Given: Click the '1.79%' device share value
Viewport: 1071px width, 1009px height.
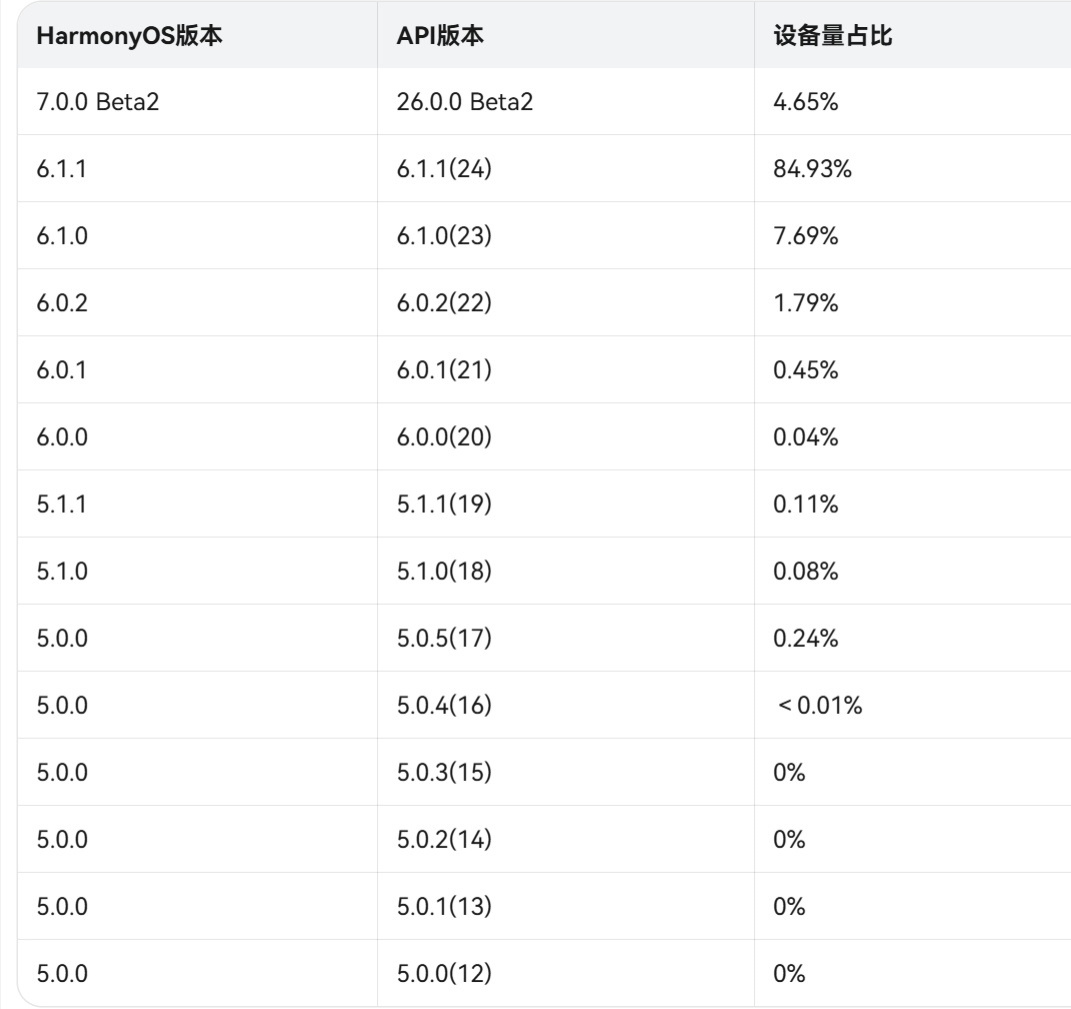Looking at the screenshot, I should pos(805,303).
